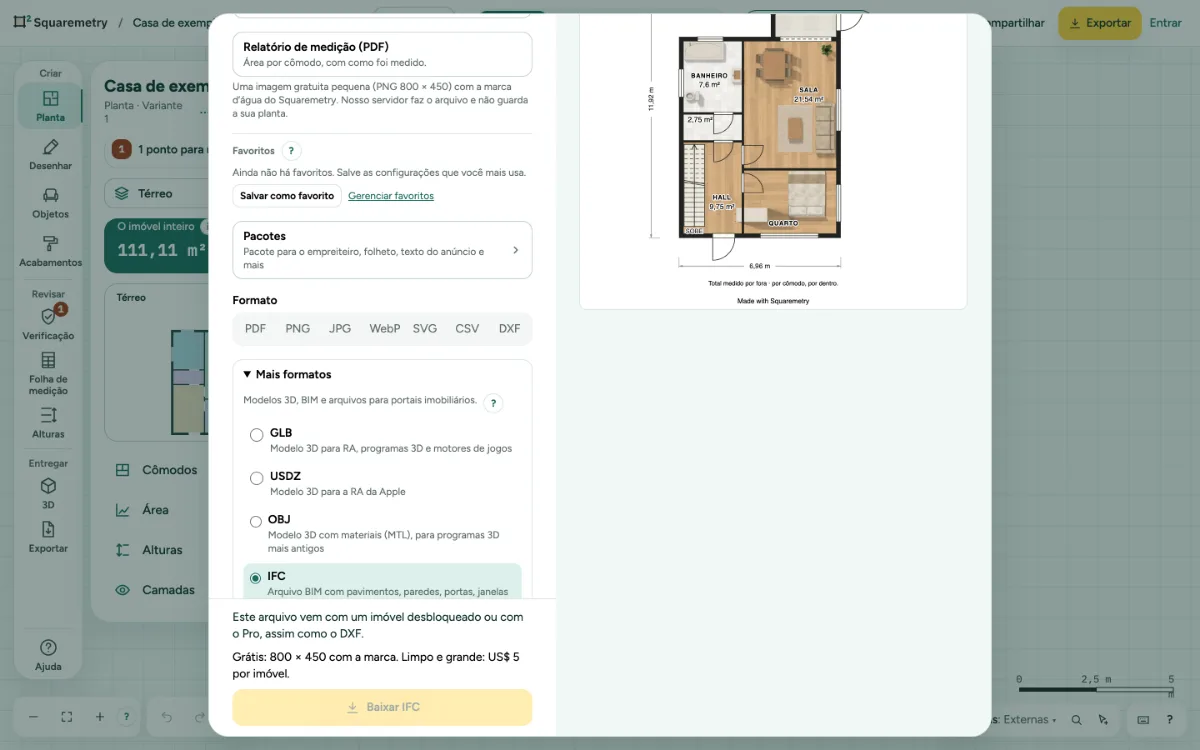Click Salvar como favorito button
This screenshot has height=750, width=1200.
tap(287, 196)
